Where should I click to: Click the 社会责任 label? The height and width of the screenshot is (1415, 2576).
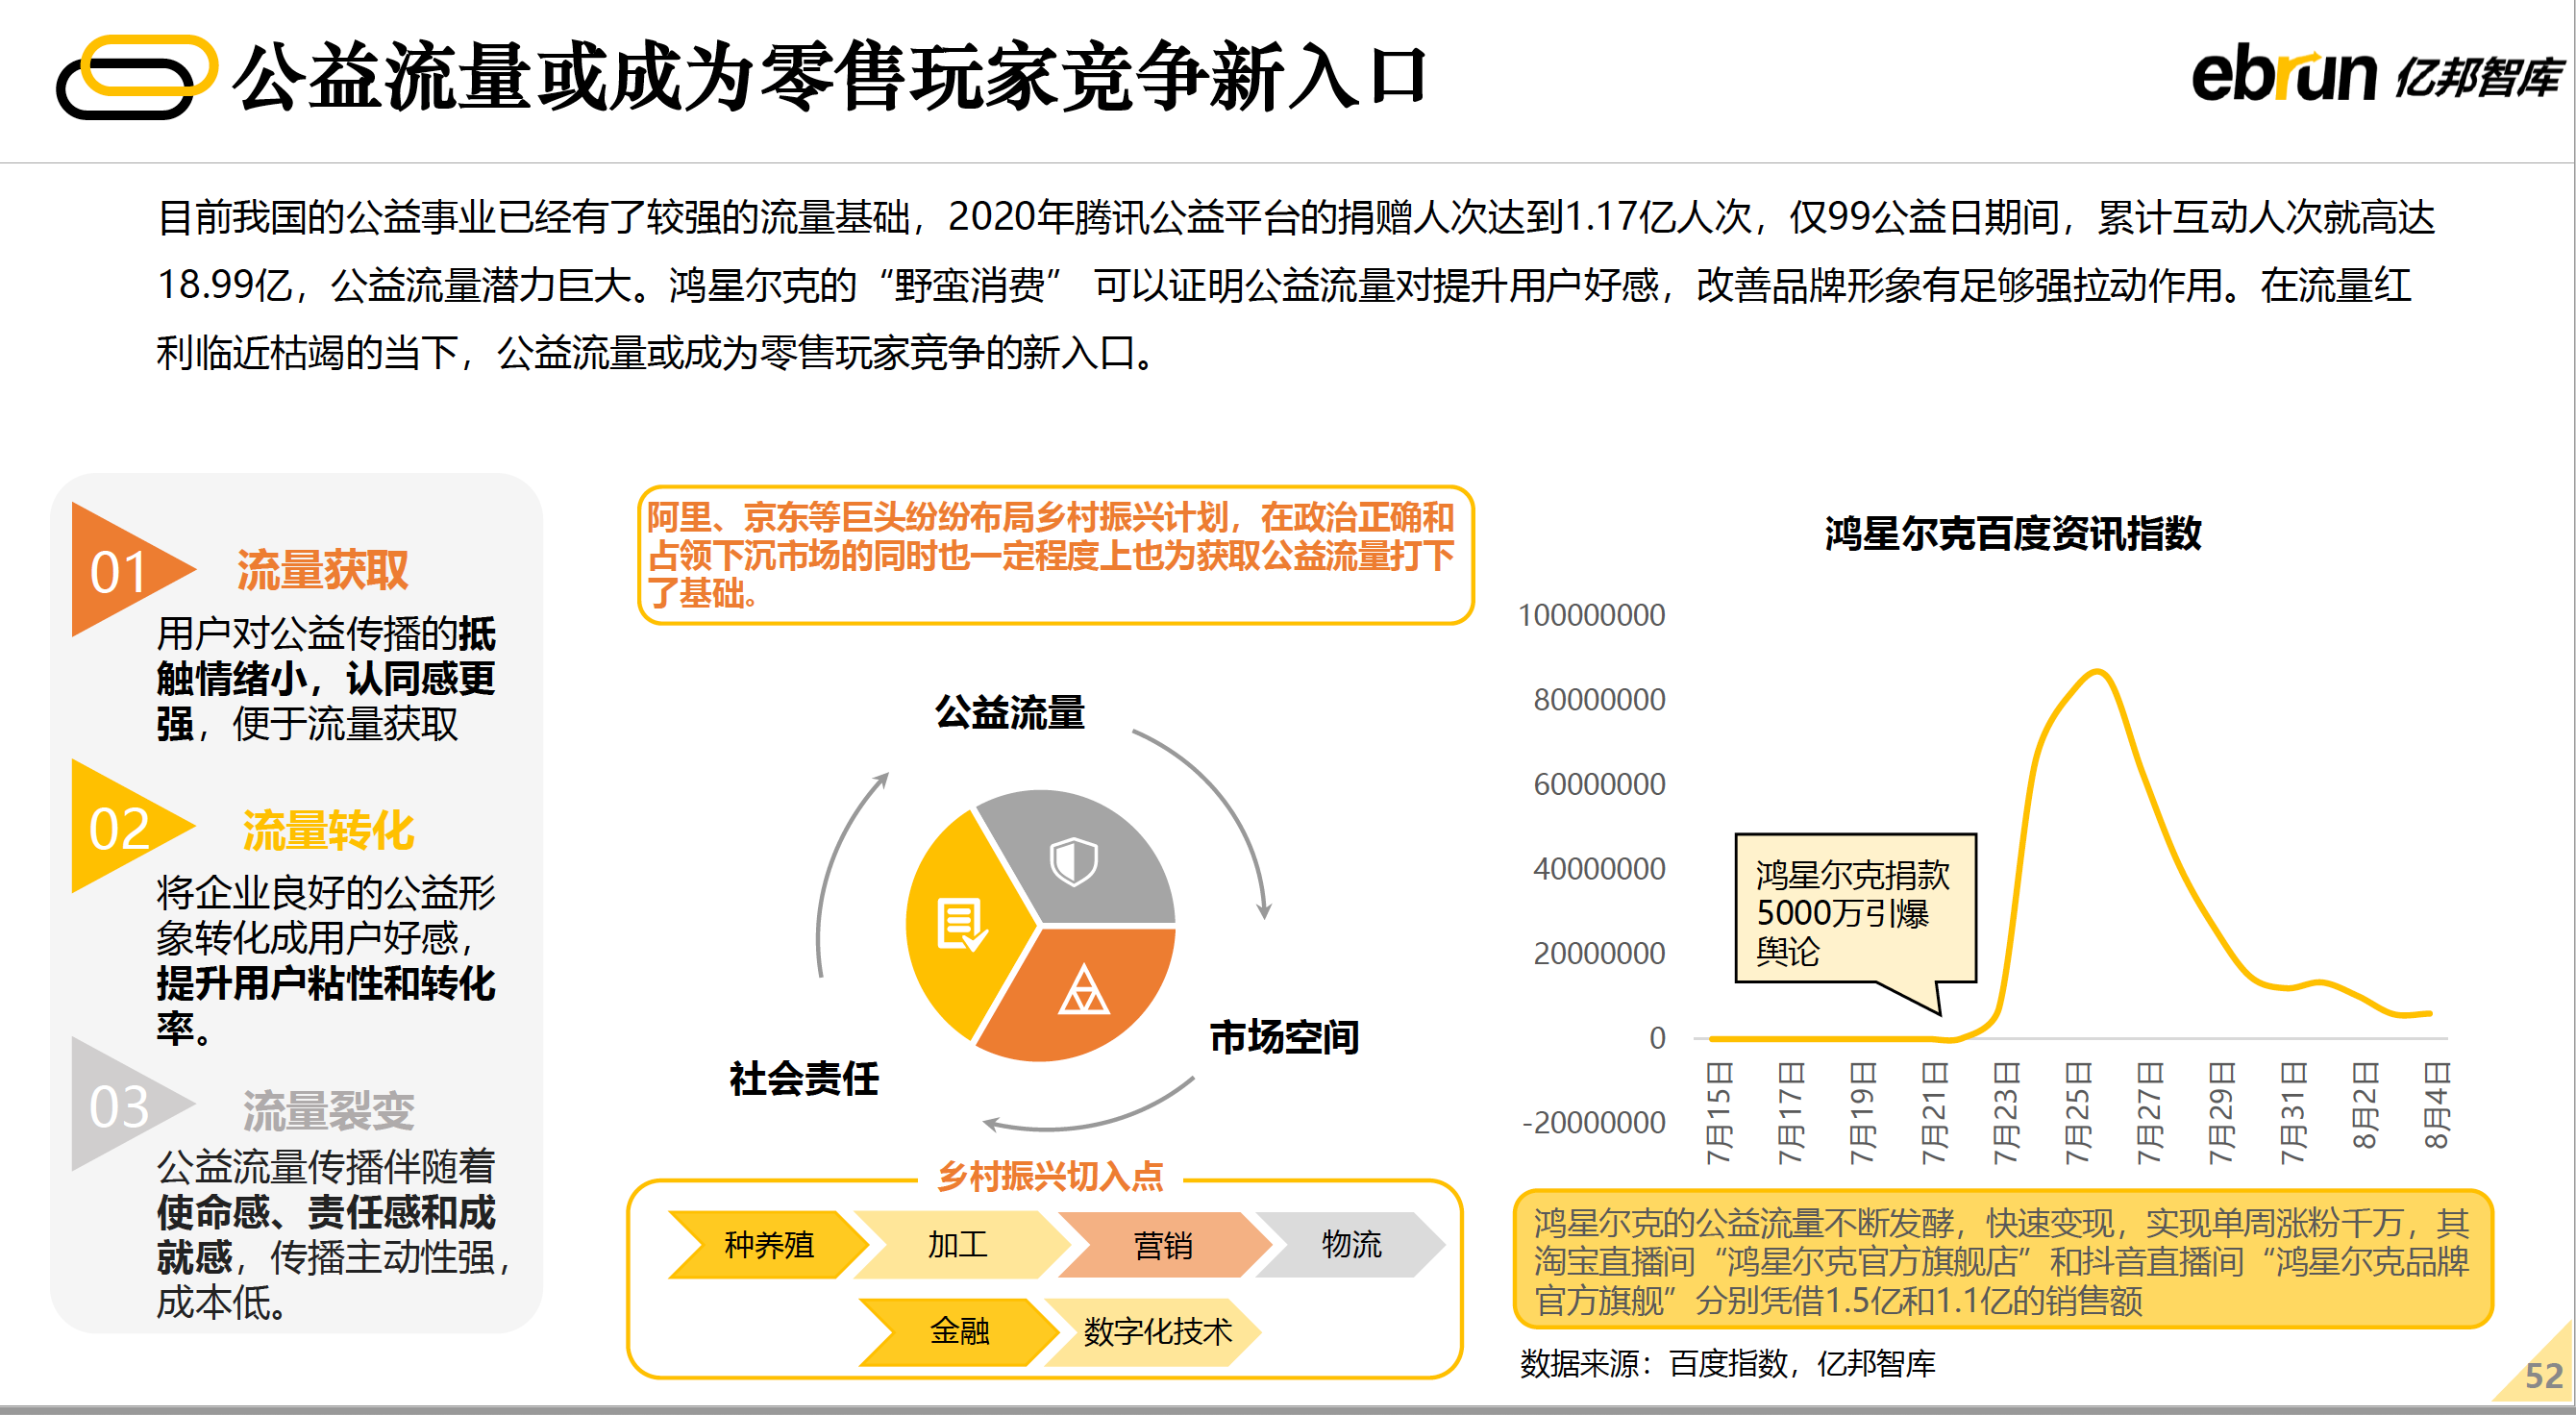[x=804, y=1079]
